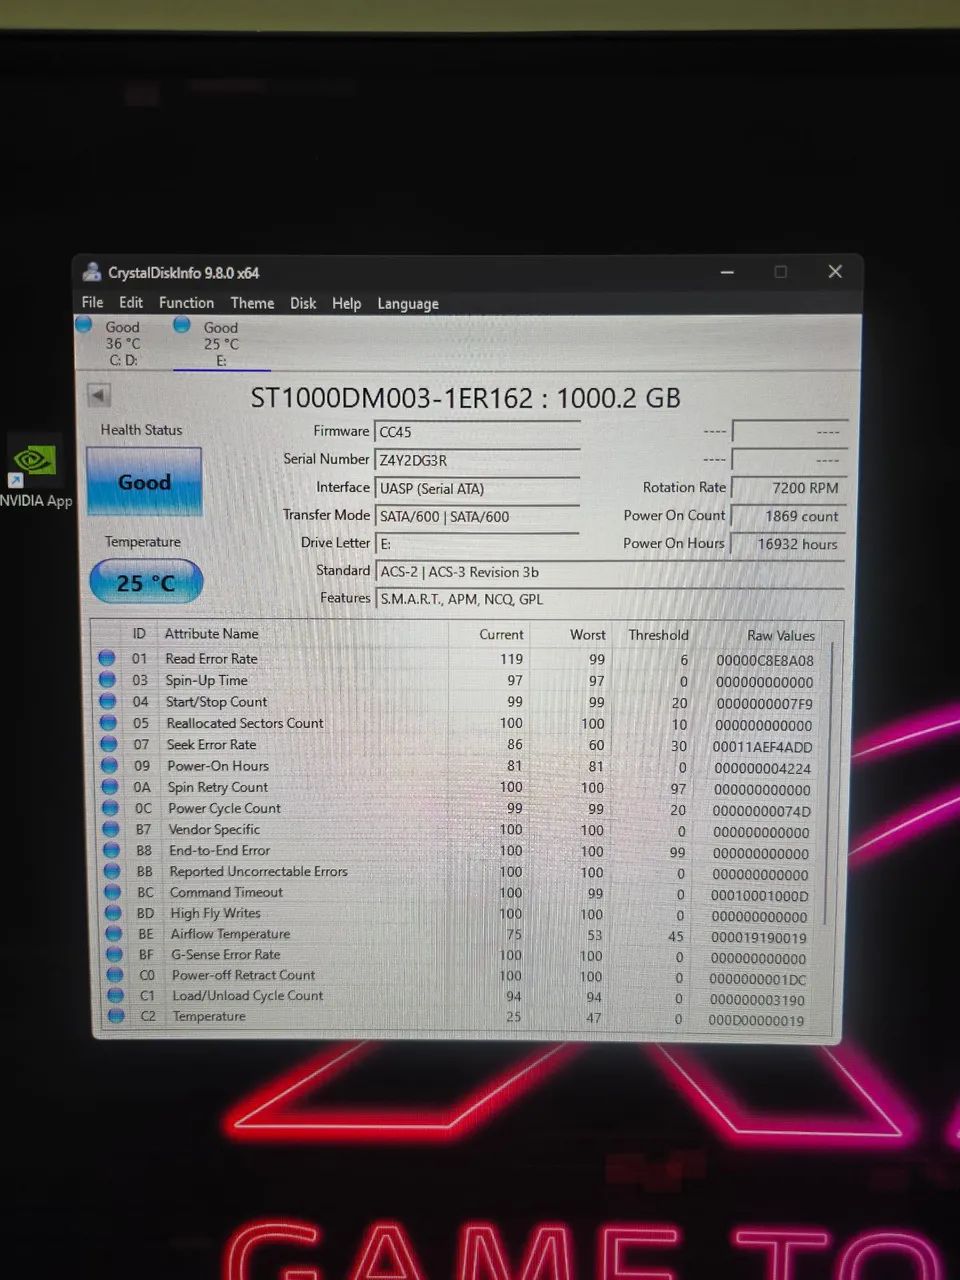
Task: Click the status dot for Spin Retry Count
Action: click(110, 787)
